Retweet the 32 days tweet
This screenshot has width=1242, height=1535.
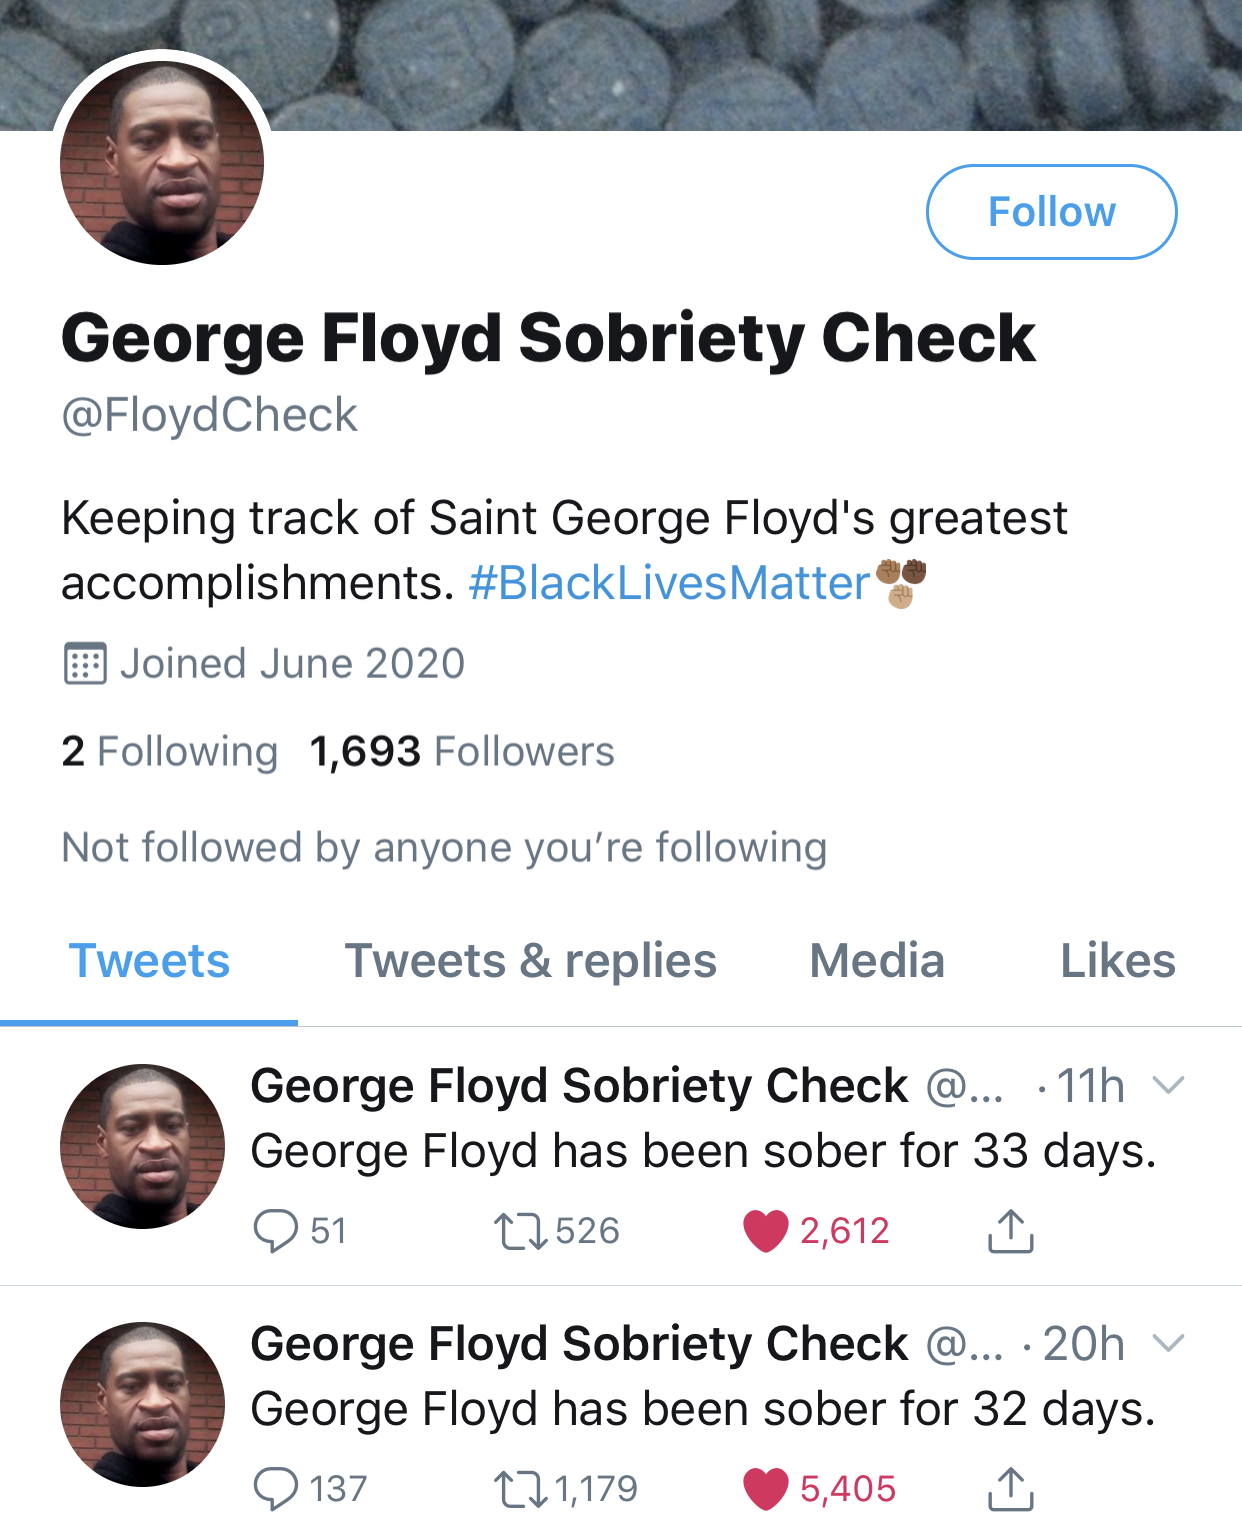[520, 1489]
